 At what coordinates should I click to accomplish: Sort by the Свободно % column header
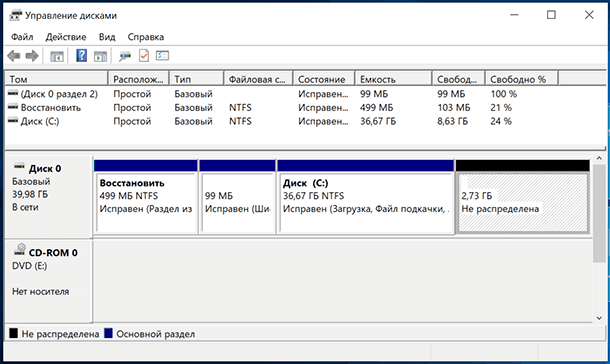click(x=522, y=79)
